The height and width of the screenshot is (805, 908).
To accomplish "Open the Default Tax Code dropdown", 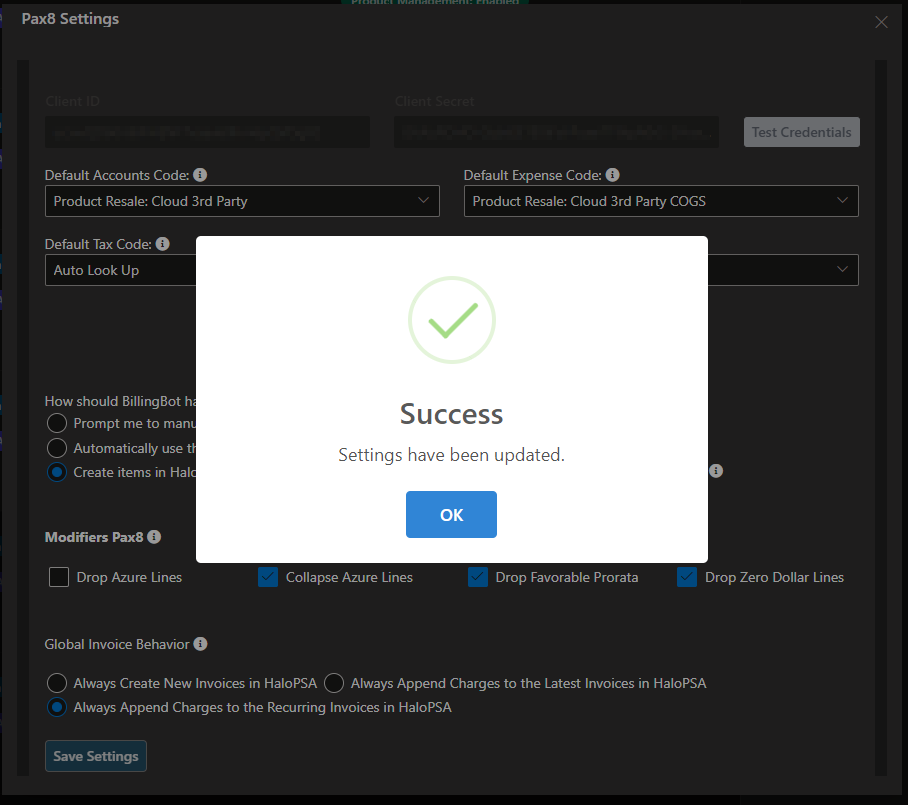I will (x=120, y=270).
